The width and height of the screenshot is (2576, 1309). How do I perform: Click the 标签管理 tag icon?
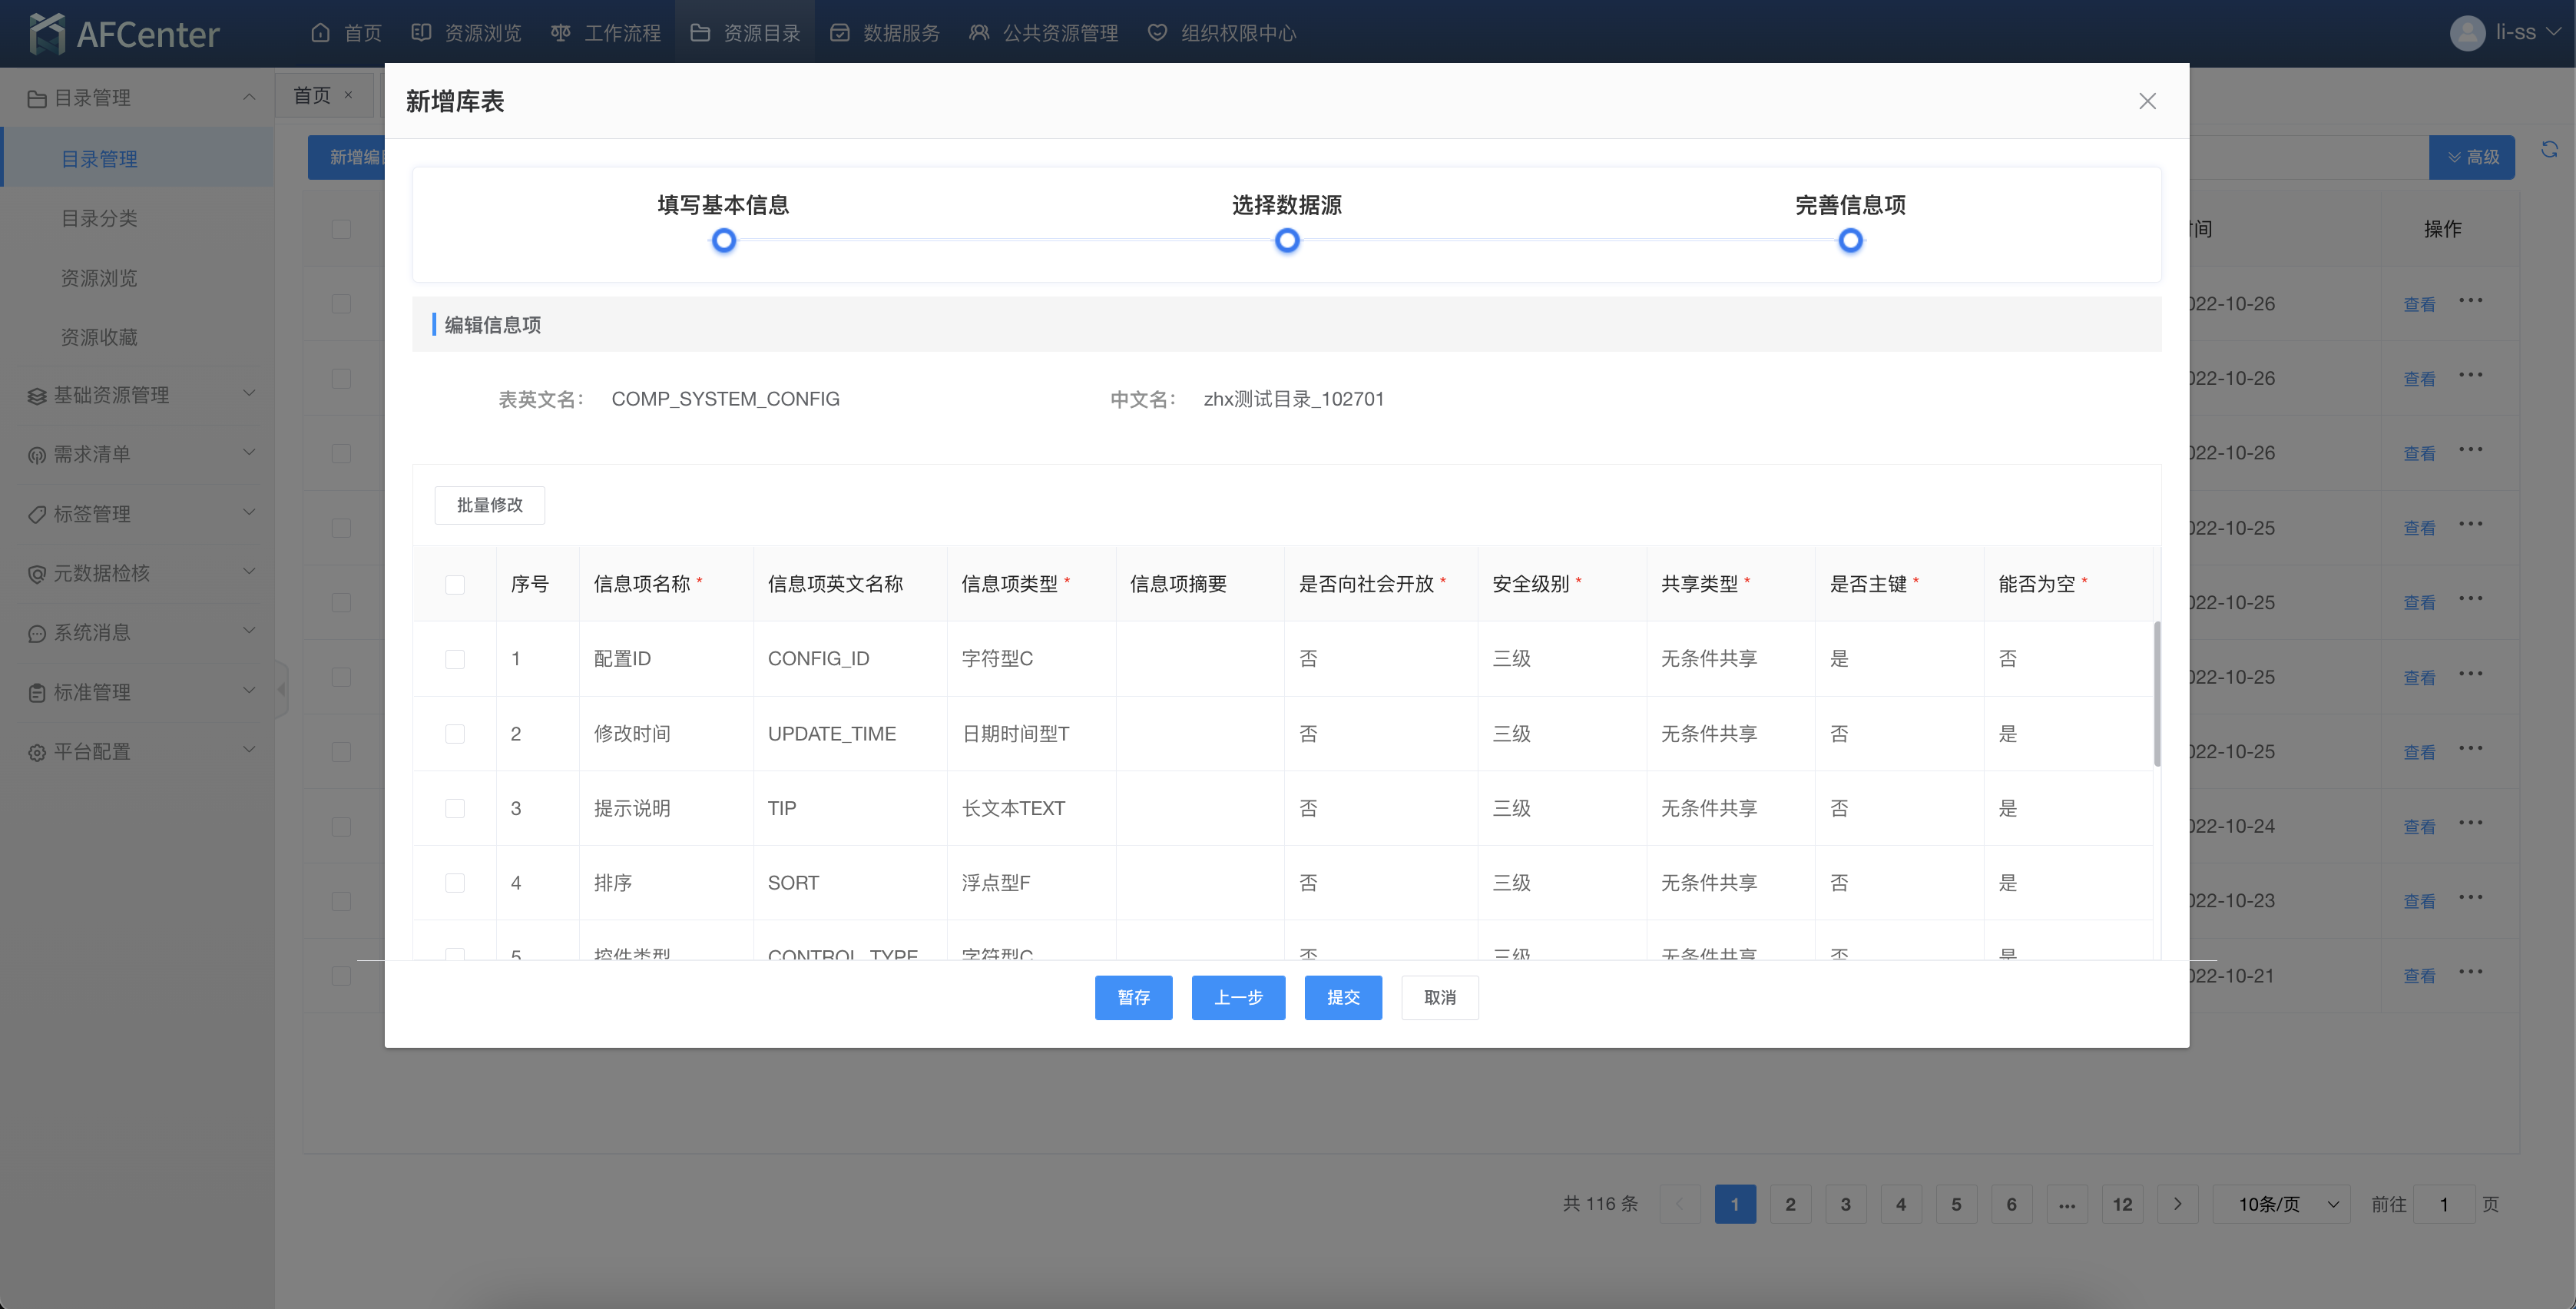click(x=37, y=514)
